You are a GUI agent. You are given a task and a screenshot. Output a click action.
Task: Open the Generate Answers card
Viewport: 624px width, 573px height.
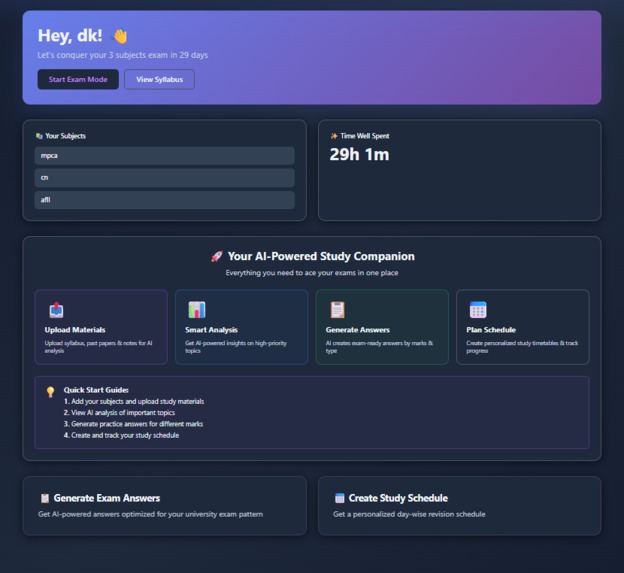coord(382,327)
